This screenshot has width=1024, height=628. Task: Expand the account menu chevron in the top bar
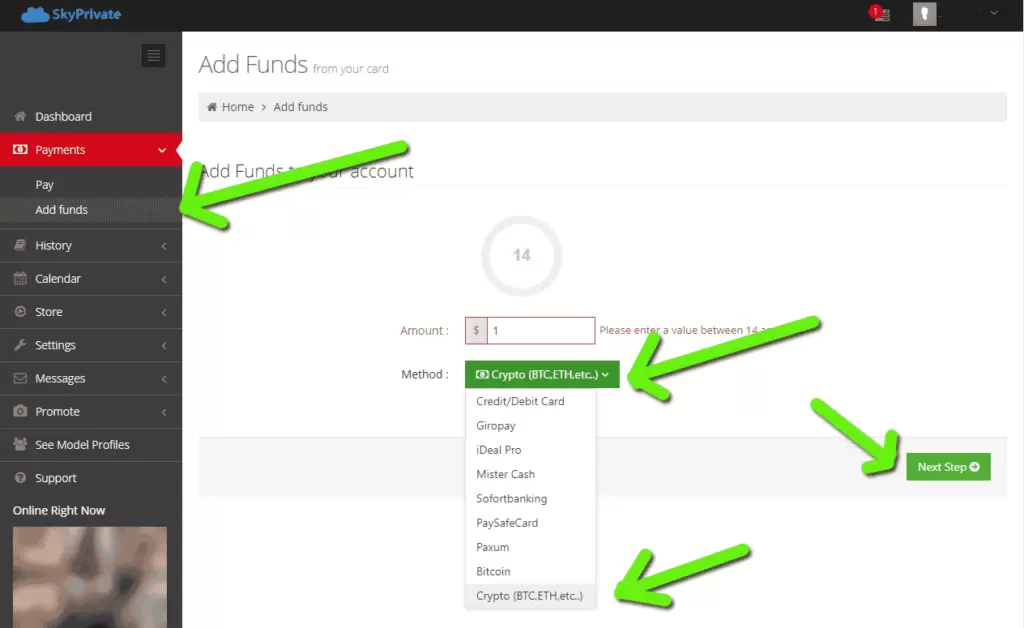point(994,12)
